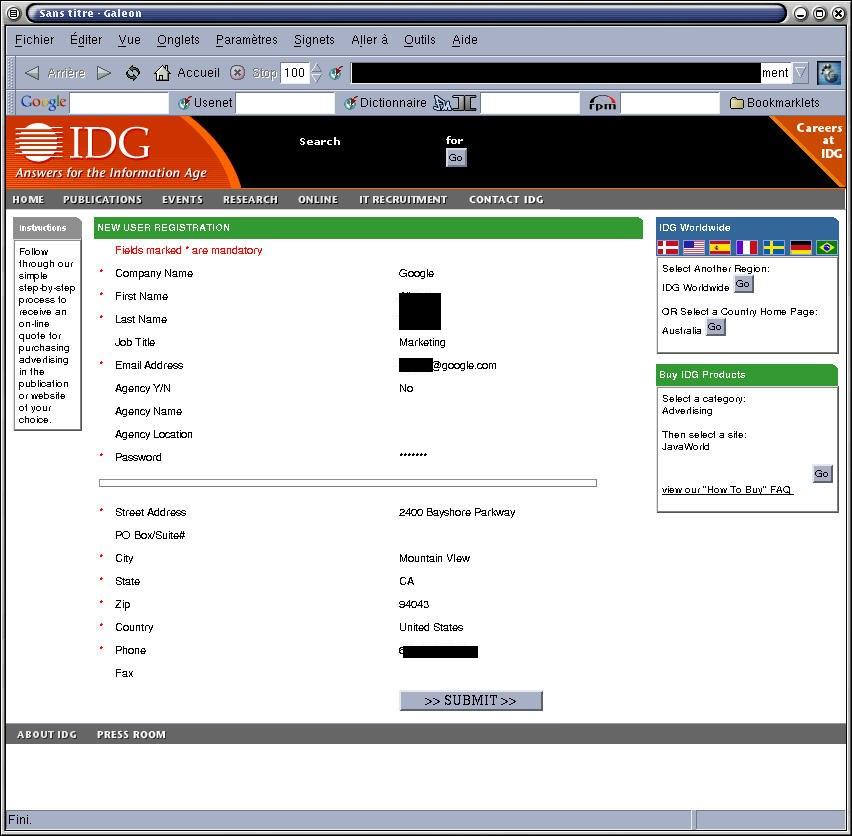
Task: Click the "Mountain View" city value
Action: click(x=434, y=558)
